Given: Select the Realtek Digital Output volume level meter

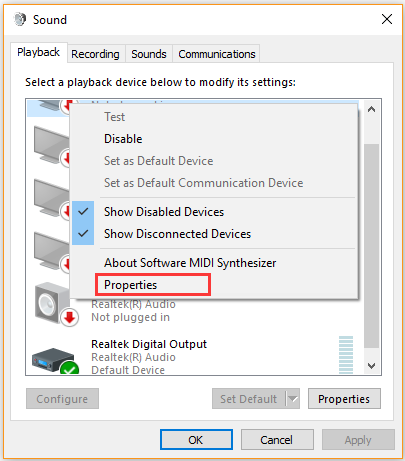Looking at the screenshot, I should pyautogui.click(x=346, y=355).
